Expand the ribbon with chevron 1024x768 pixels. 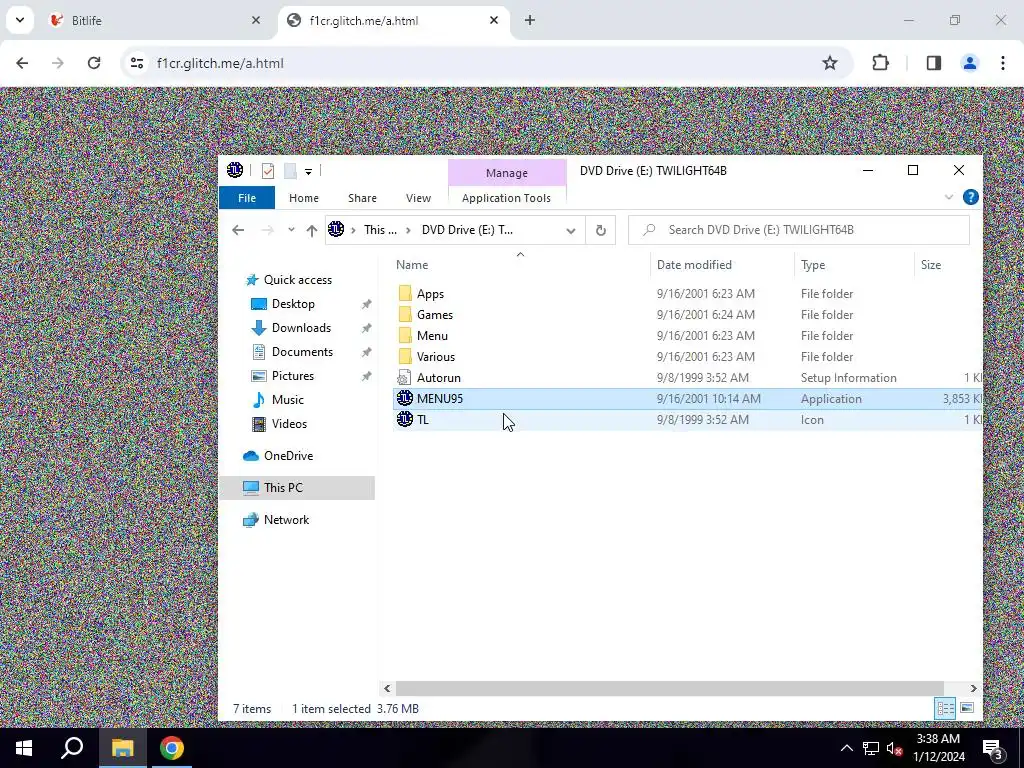(x=949, y=197)
